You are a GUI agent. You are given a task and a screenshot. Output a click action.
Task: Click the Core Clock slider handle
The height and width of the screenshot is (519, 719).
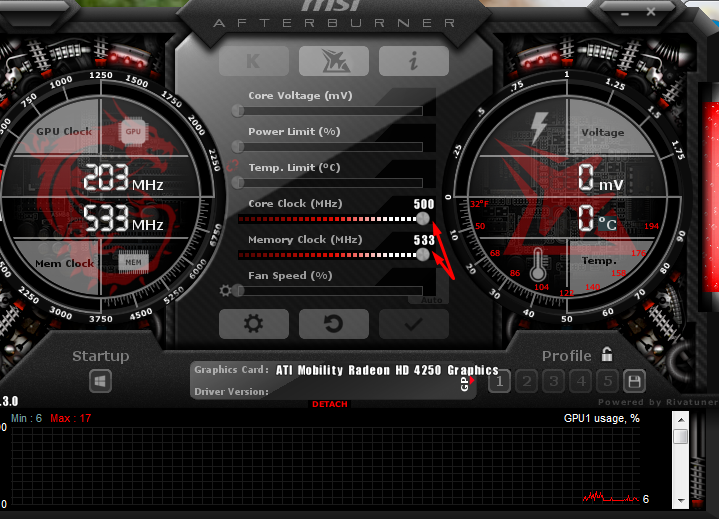coord(424,218)
